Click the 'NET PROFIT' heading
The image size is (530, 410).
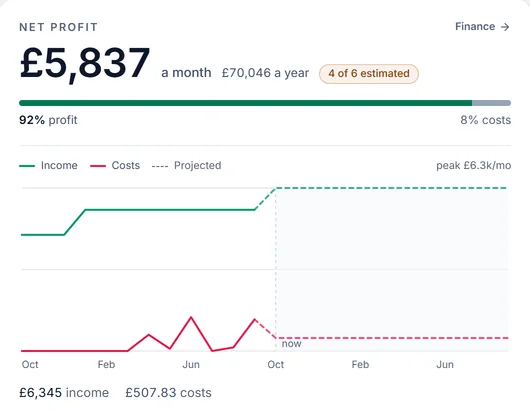click(58, 27)
